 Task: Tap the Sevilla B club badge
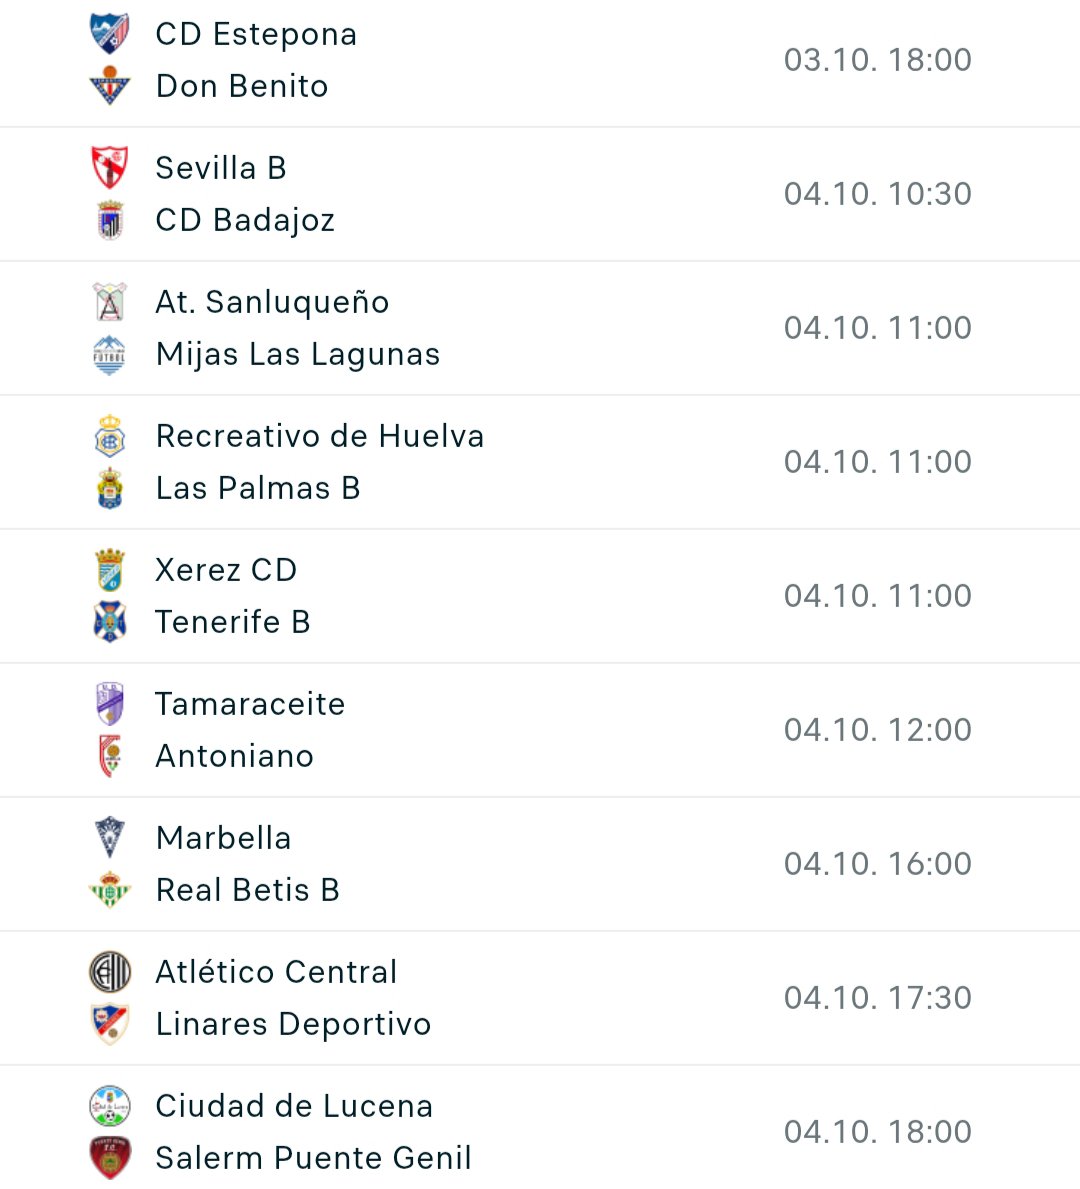click(110, 168)
